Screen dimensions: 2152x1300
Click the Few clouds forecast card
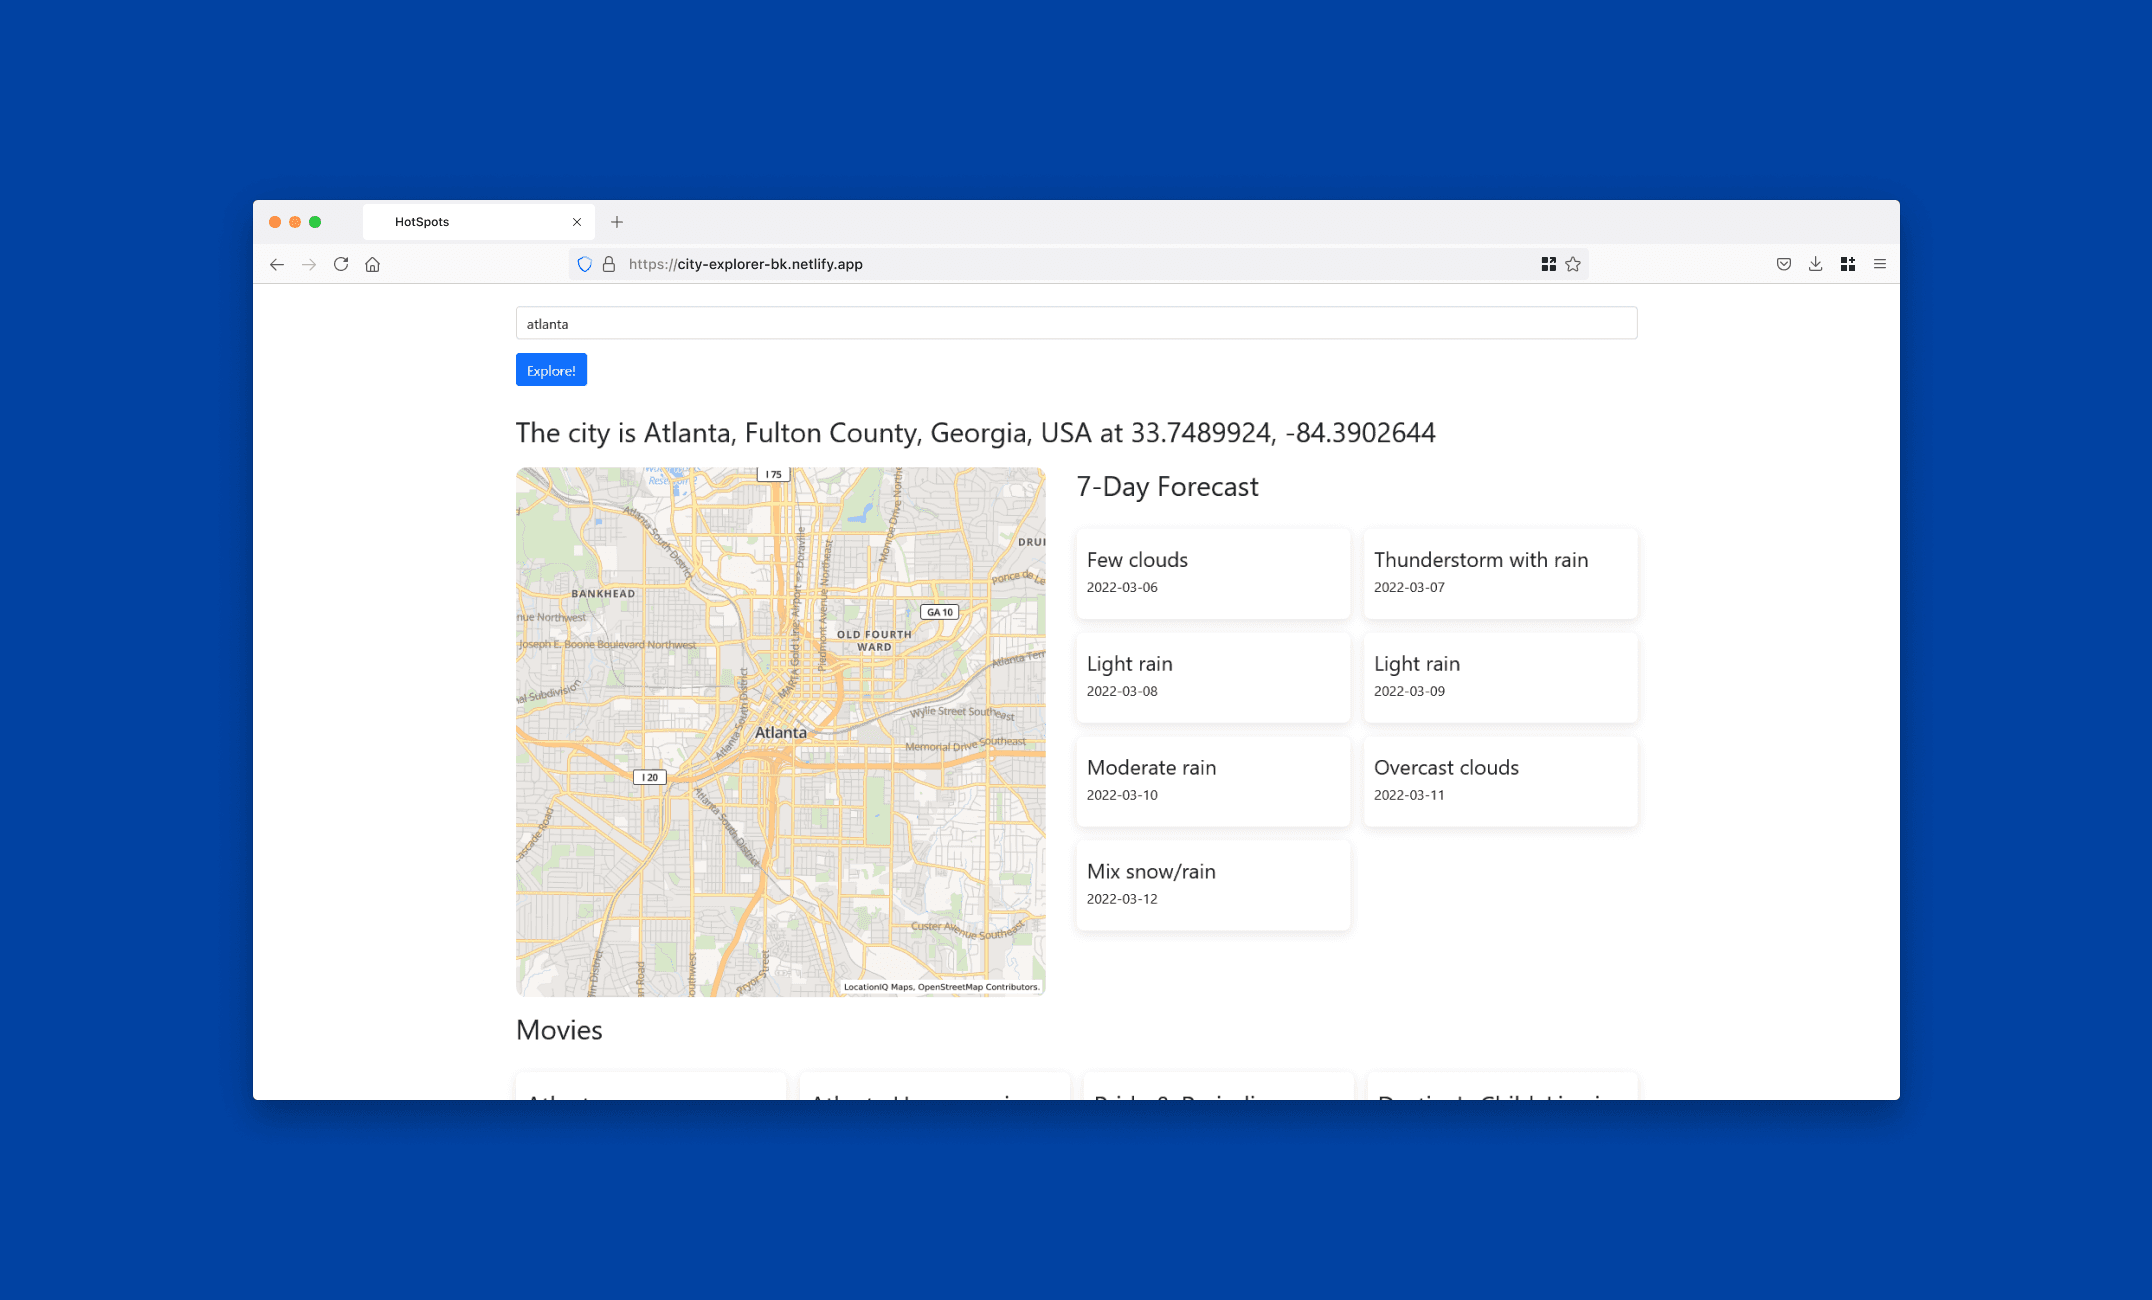click(x=1212, y=573)
